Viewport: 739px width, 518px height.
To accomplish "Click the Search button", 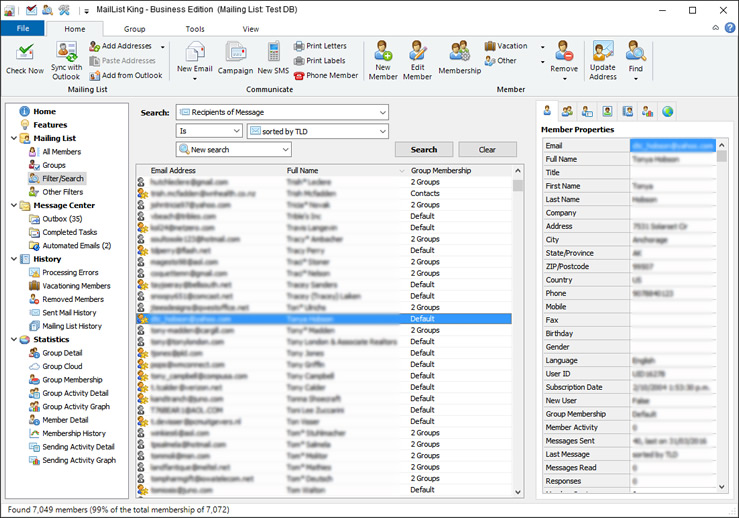I will pos(424,149).
